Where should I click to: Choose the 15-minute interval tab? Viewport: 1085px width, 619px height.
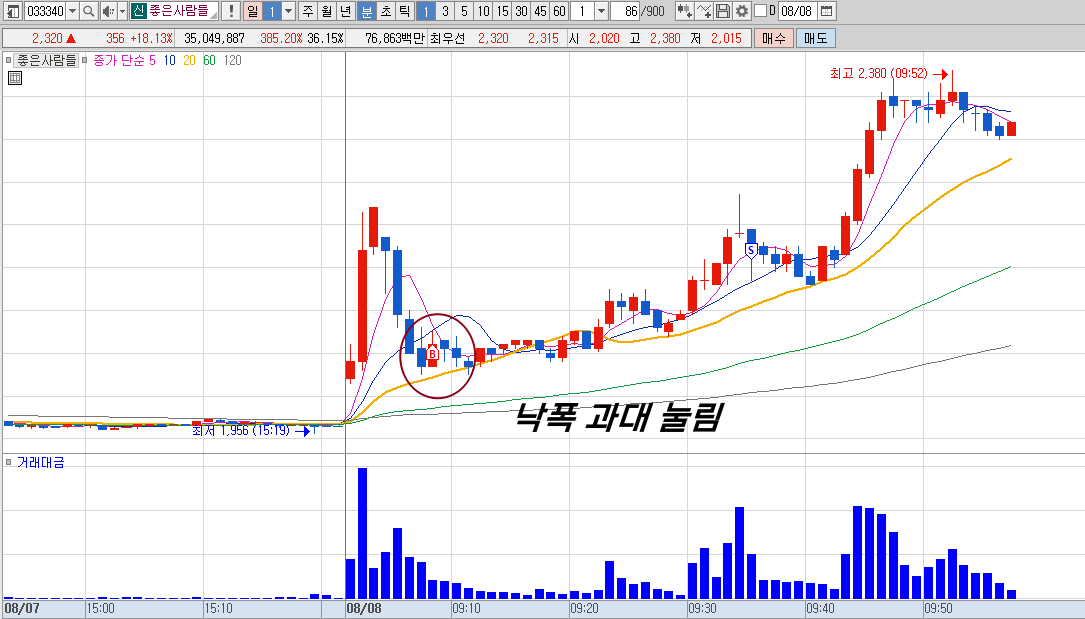click(x=502, y=11)
